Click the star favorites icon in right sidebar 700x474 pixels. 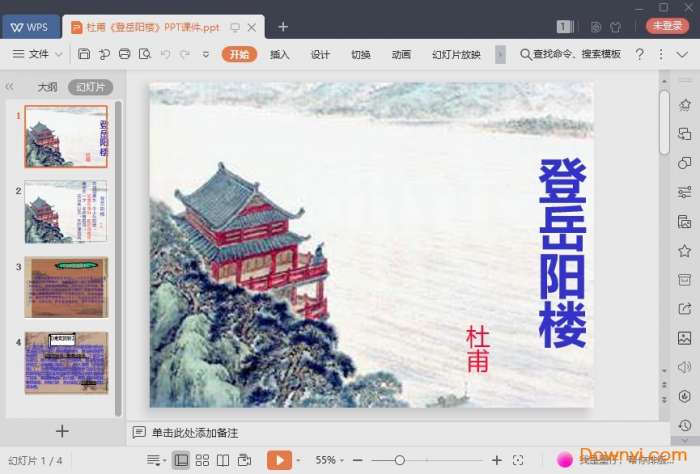coord(684,250)
